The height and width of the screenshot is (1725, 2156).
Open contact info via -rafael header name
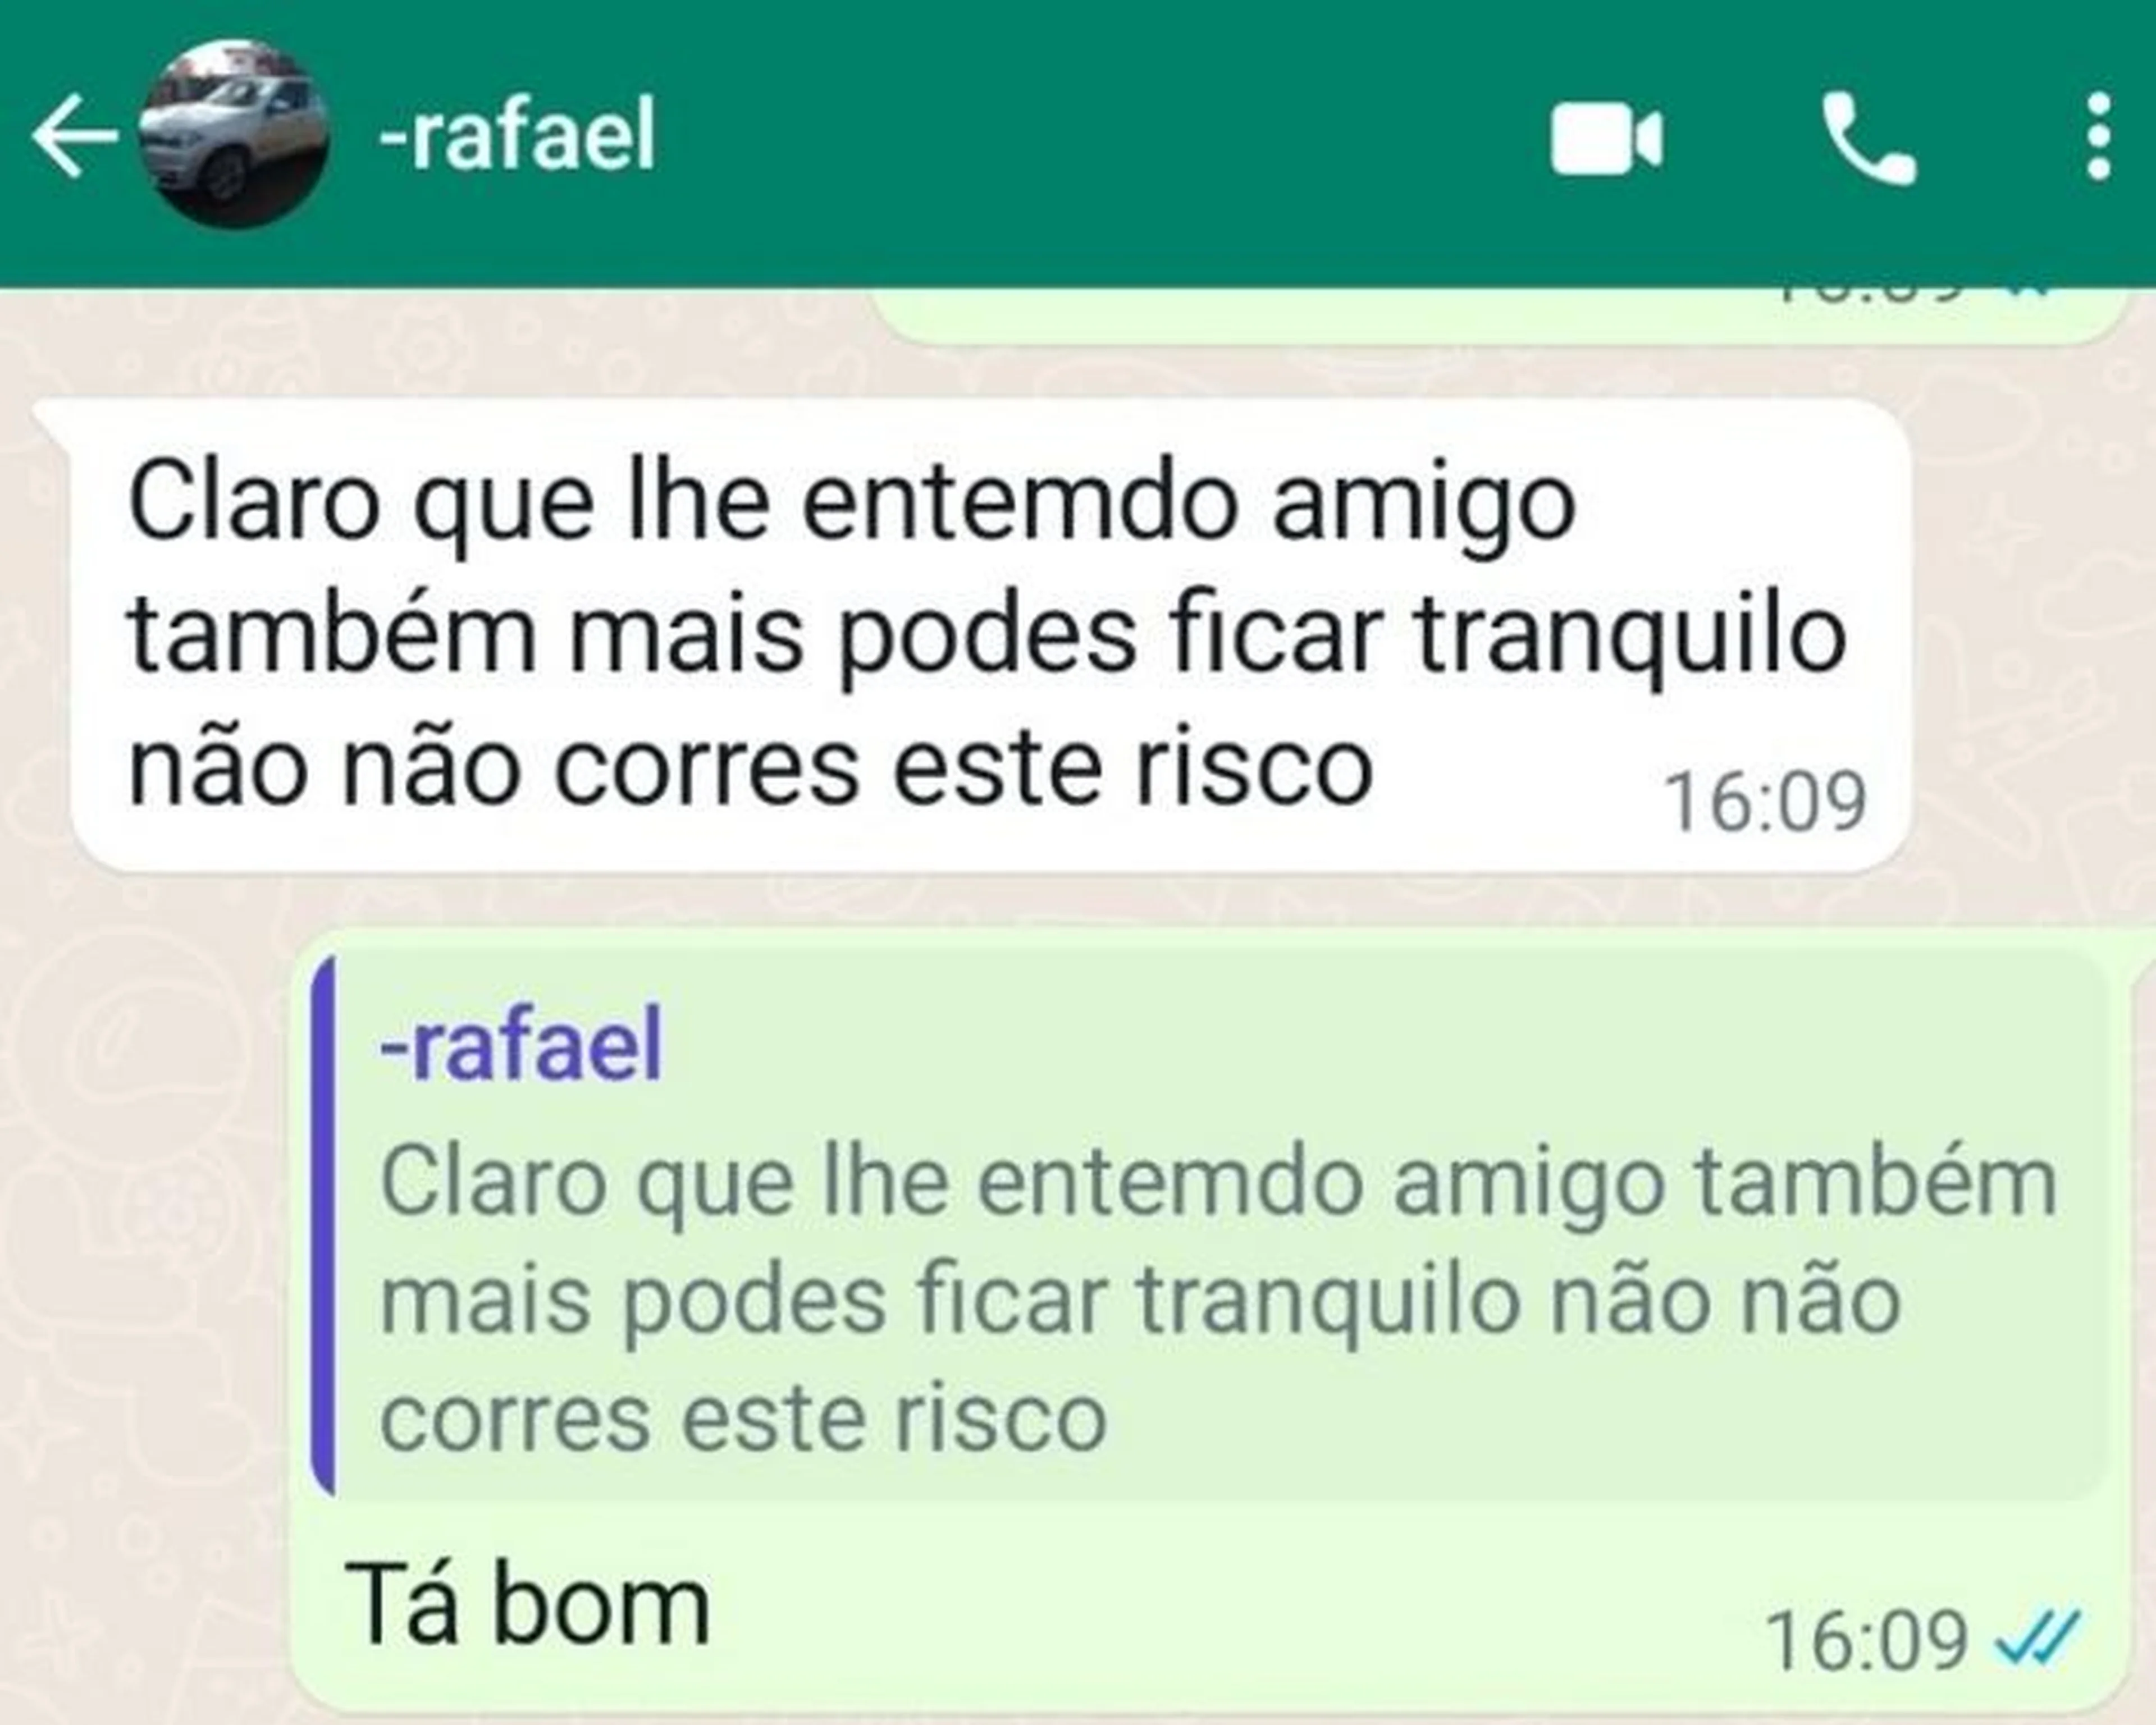518,136
